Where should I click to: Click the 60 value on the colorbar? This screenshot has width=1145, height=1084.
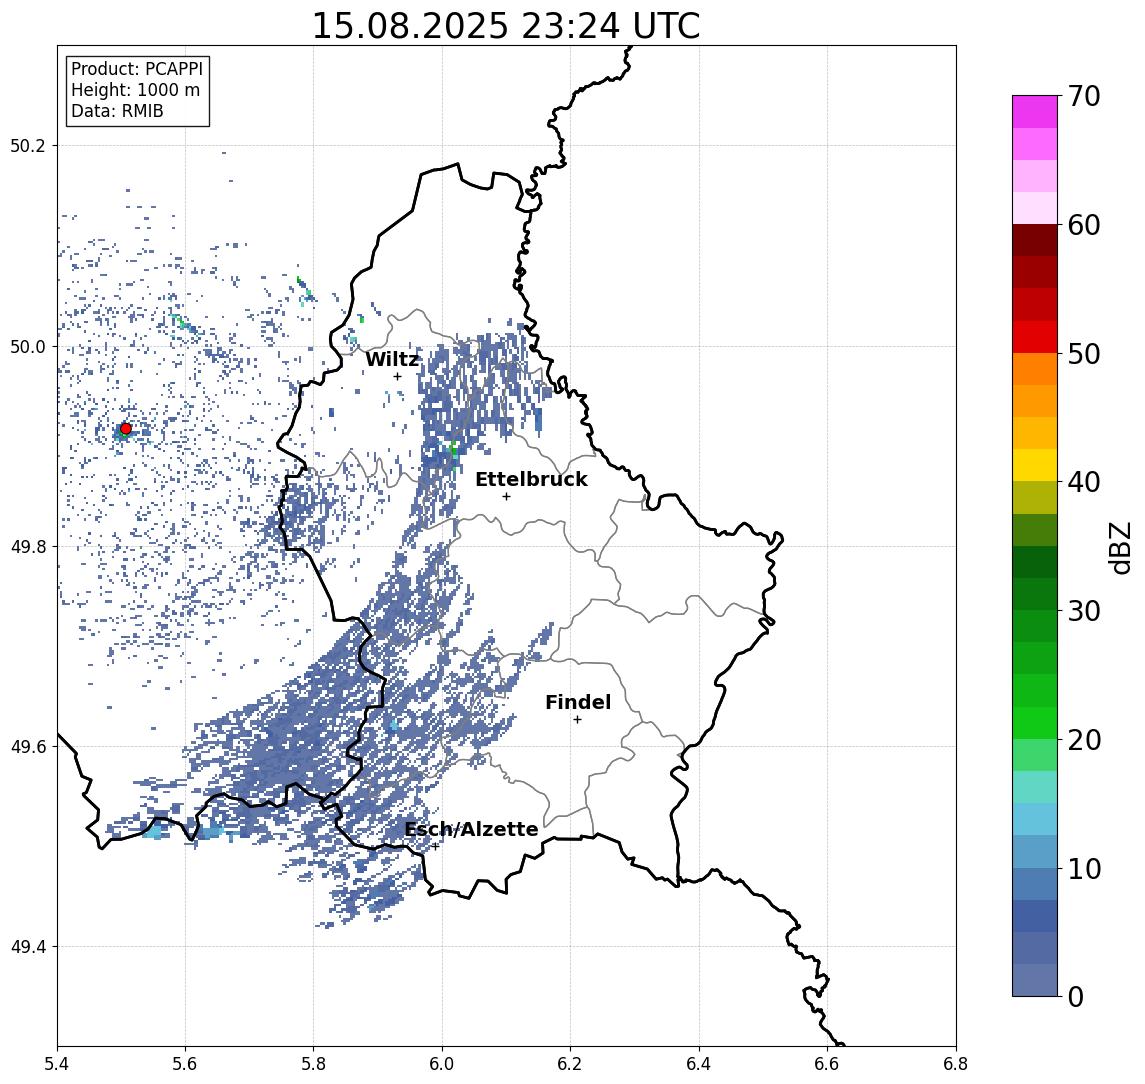click(1084, 225)
